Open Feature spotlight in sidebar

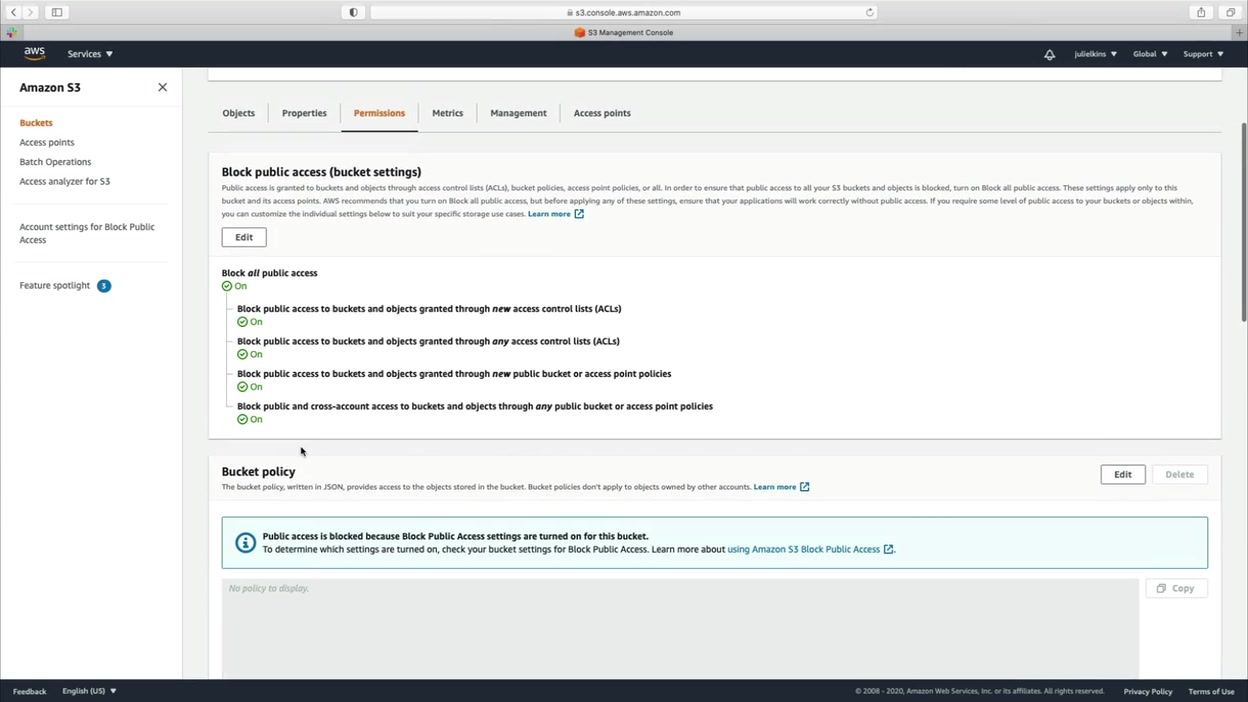(55, 286)
